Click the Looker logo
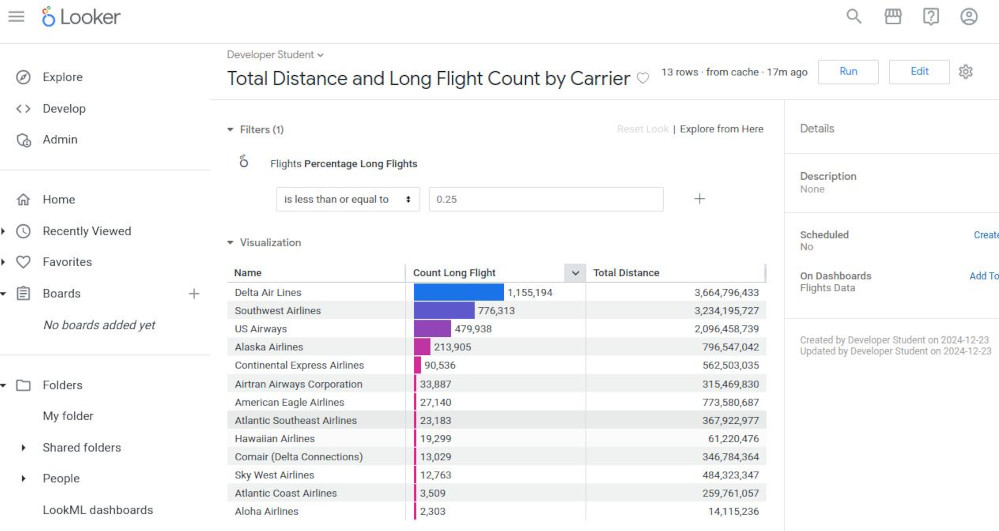 tap(81, 17)
